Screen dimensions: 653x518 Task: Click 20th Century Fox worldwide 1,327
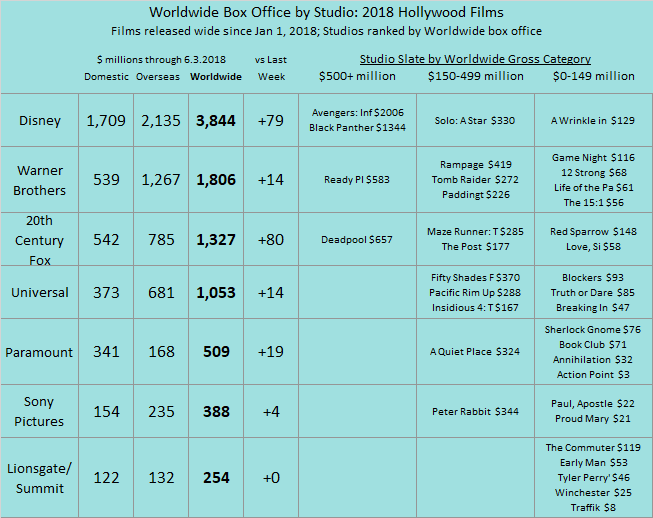pyautogui.click(x=216, y=240)
